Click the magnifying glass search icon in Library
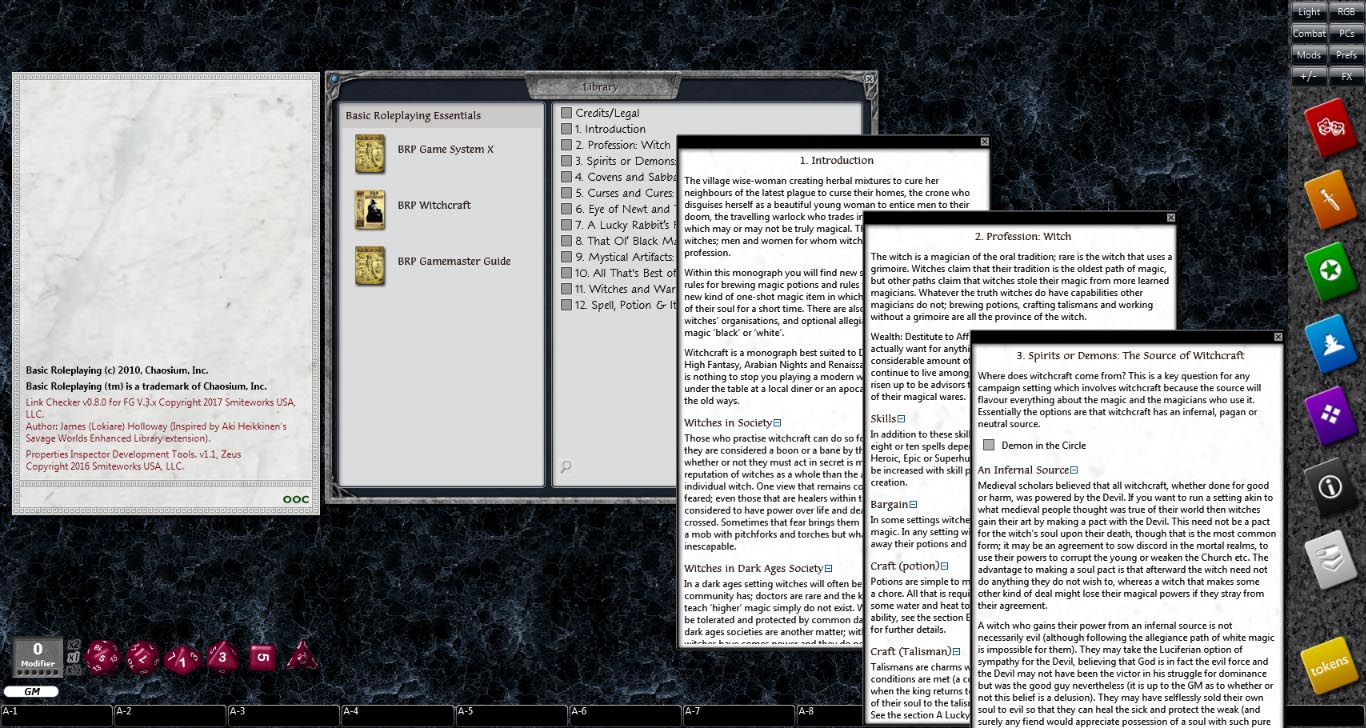 tap(565, 466)
